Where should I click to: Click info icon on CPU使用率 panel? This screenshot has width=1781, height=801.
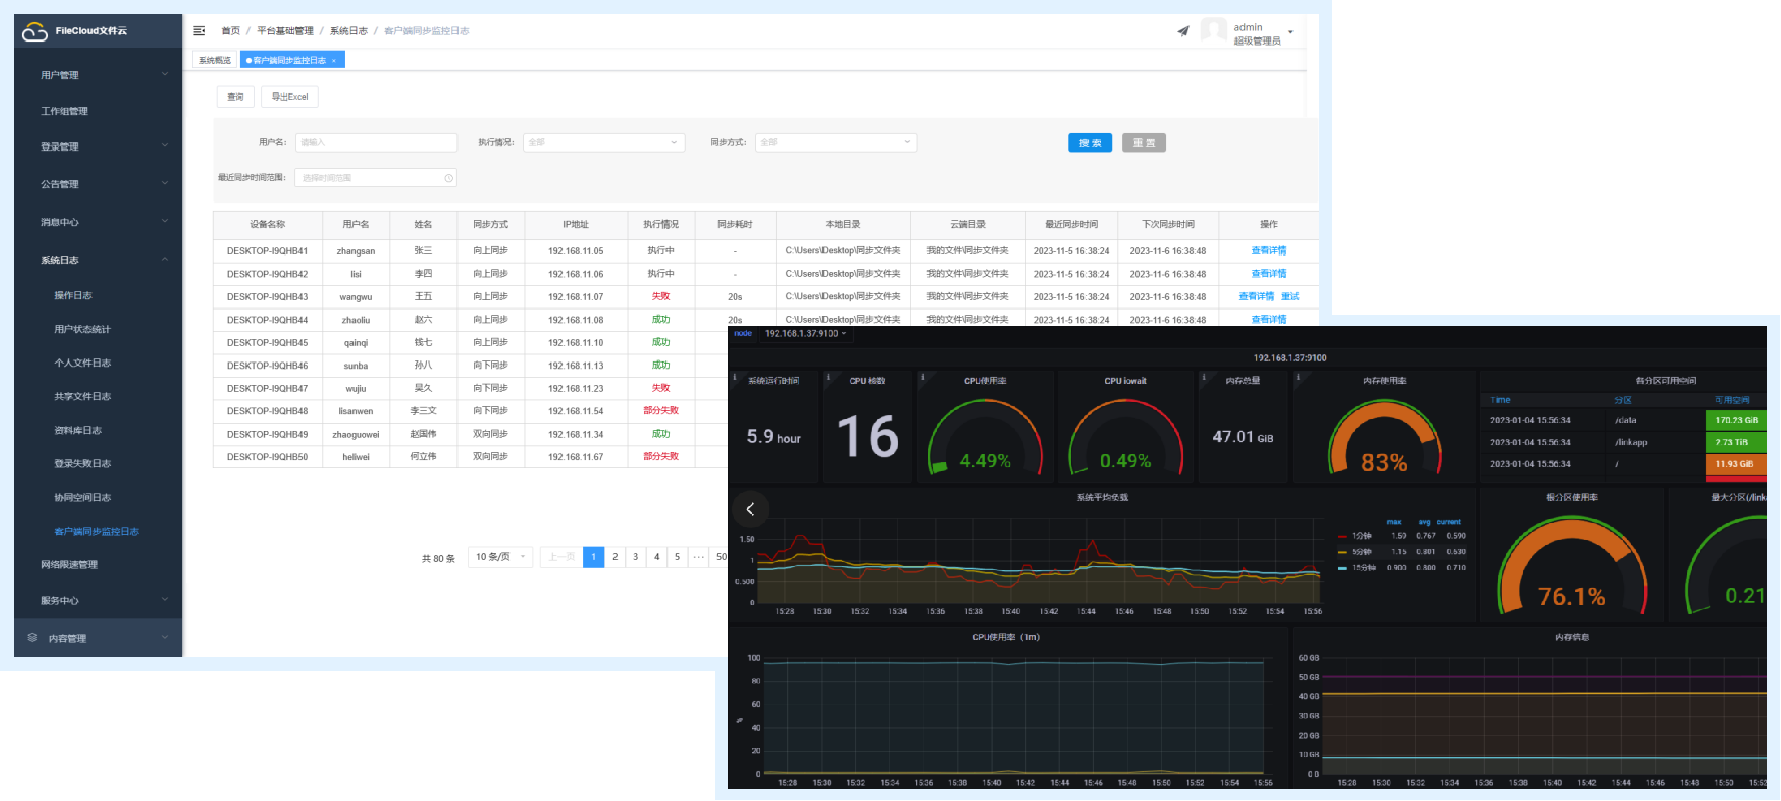tap(922, 378)
